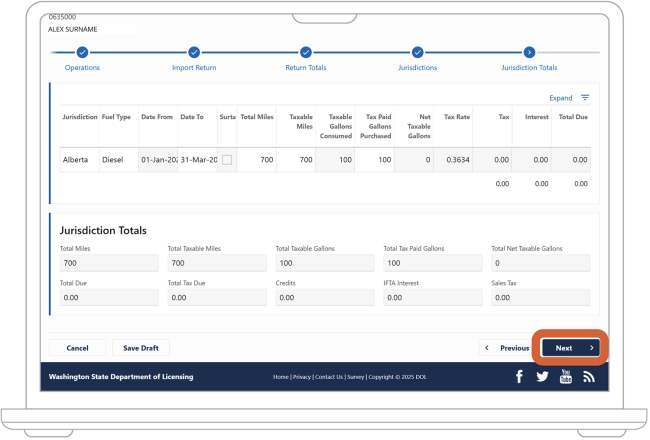Viewport: 650px width, 440px height.
Task: Open the table filter icon beside Expand
Action: 585,97
